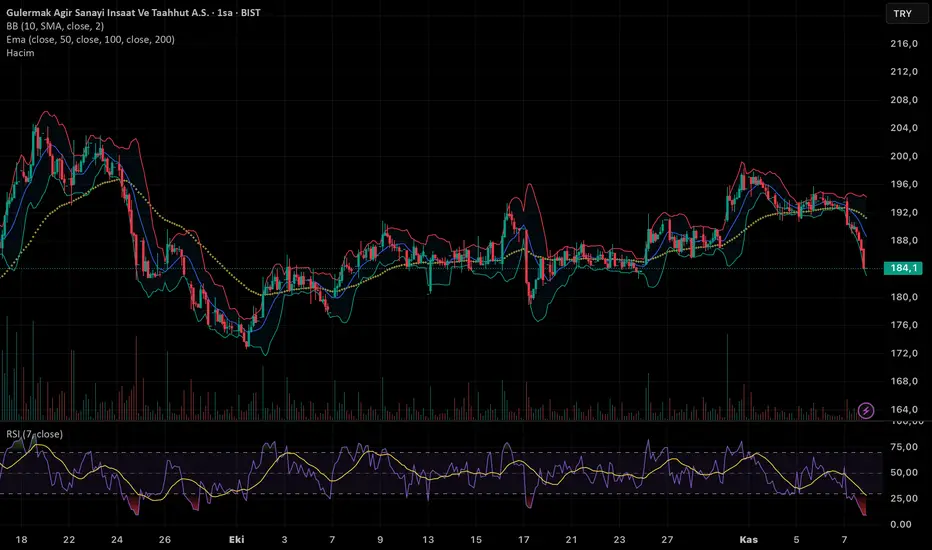Click the 200,0 price axis label
This screenshot has height=550, width=932.
pyautogui.click(x=904, y=156)
